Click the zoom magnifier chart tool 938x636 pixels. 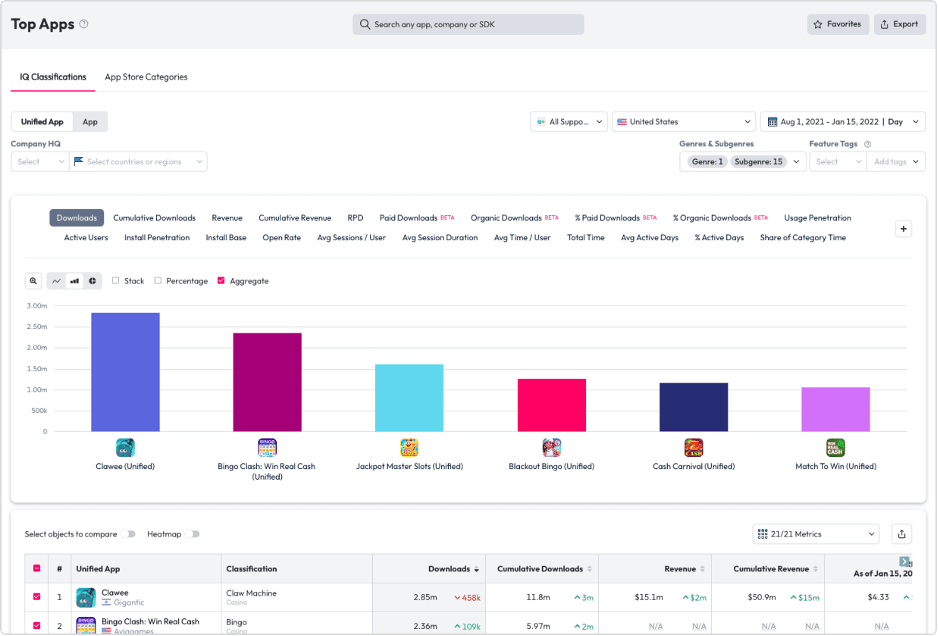(34, 281)
